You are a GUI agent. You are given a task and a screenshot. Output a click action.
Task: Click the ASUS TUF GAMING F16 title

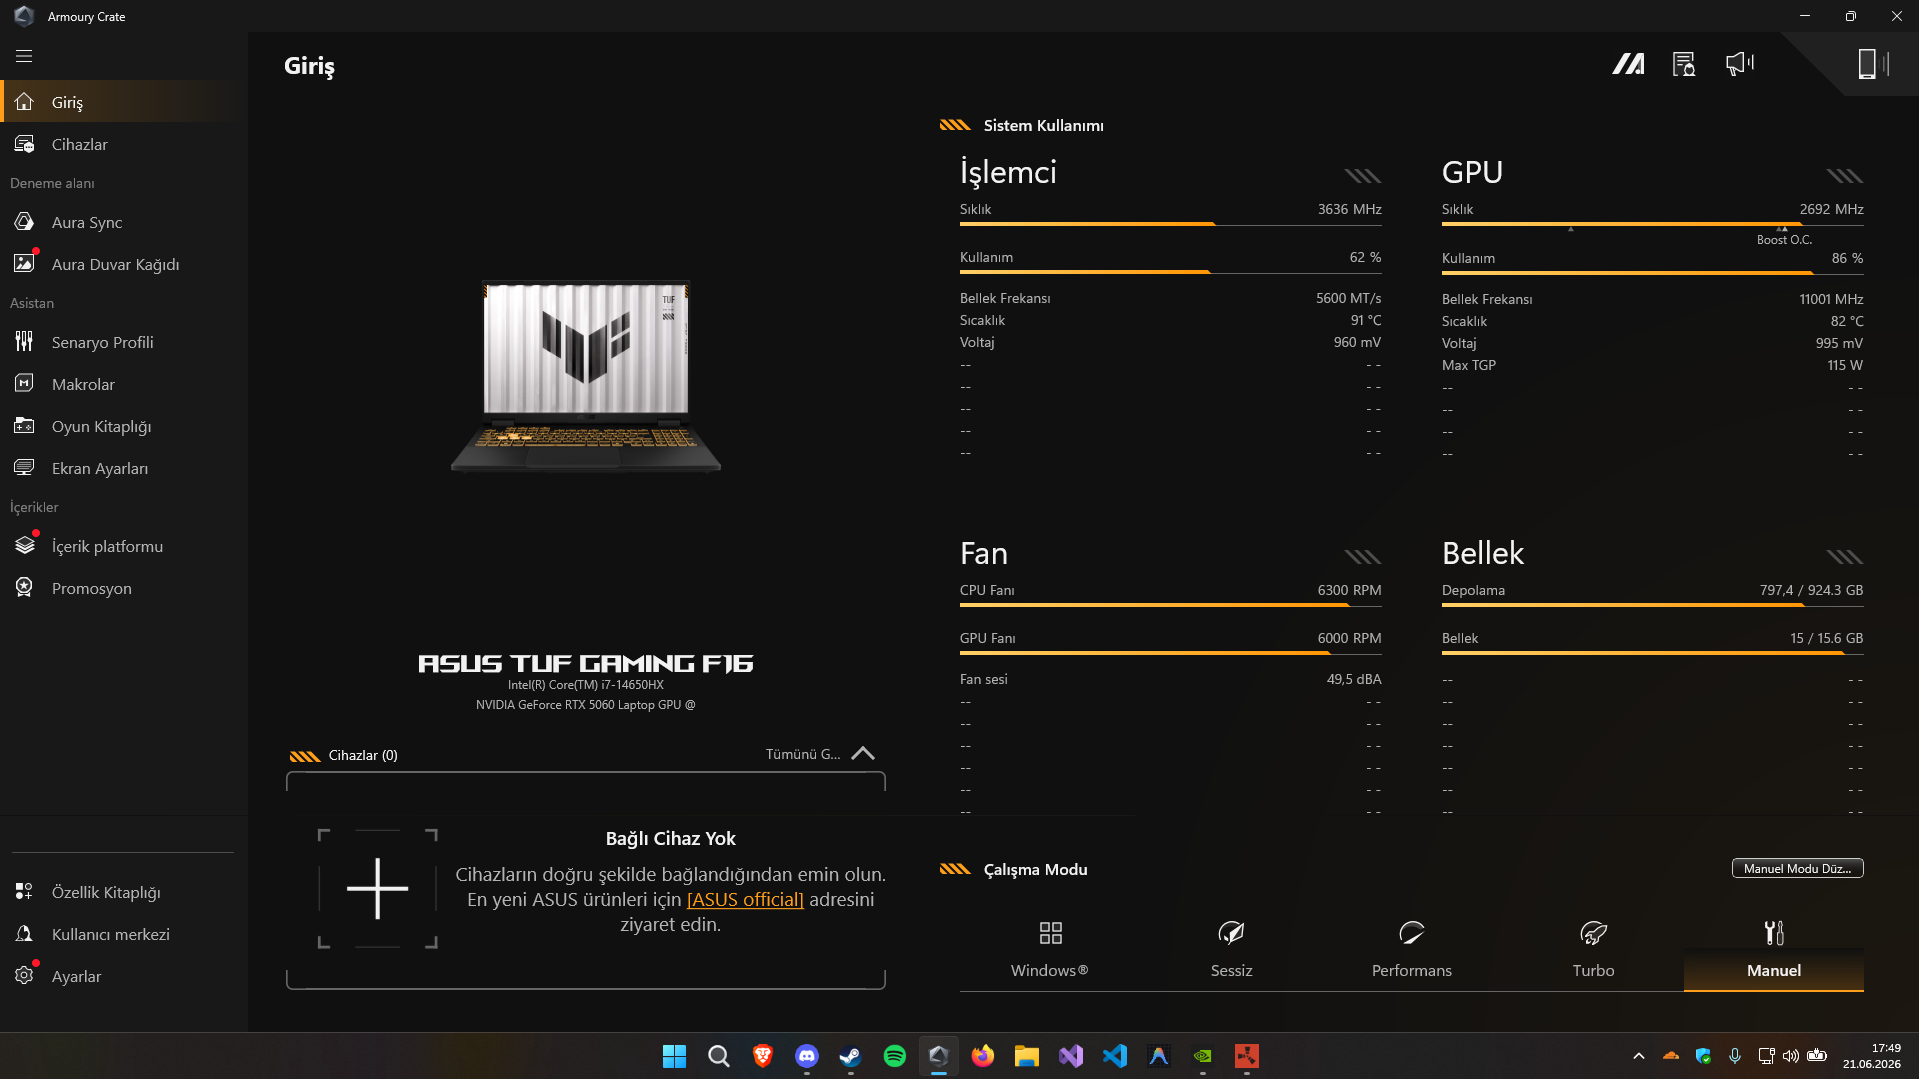pos(586,663)
